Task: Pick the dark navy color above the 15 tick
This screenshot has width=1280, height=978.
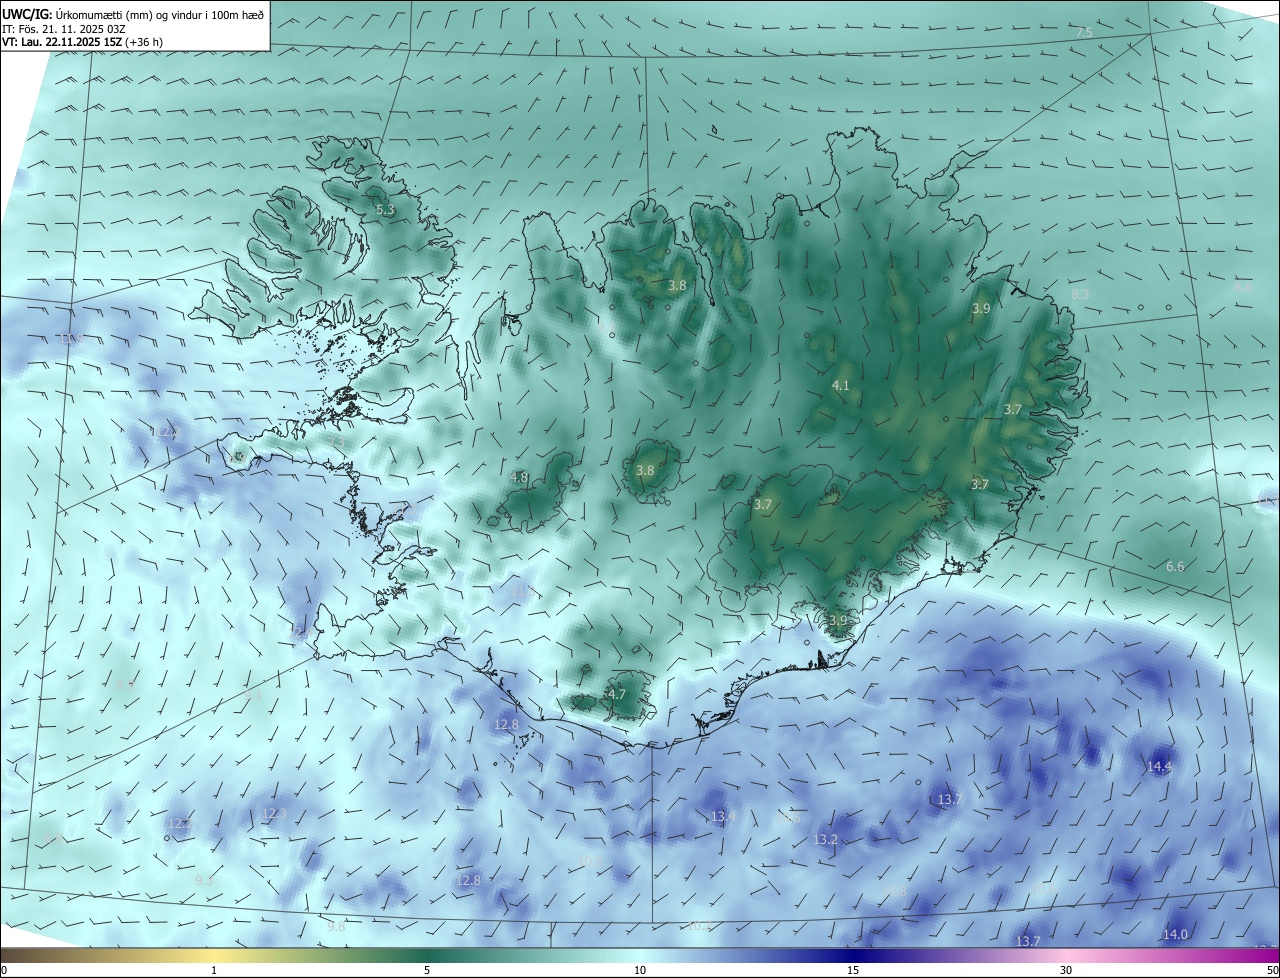Action: click(x=853, y=955)
